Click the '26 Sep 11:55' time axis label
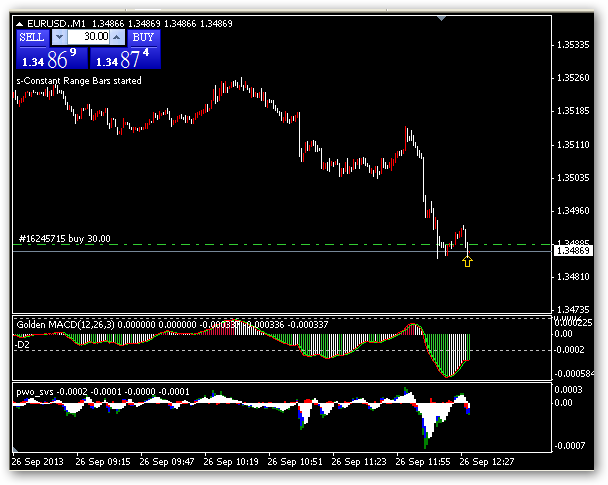This screenshot has width=608, height=485. tap(423, 462)
